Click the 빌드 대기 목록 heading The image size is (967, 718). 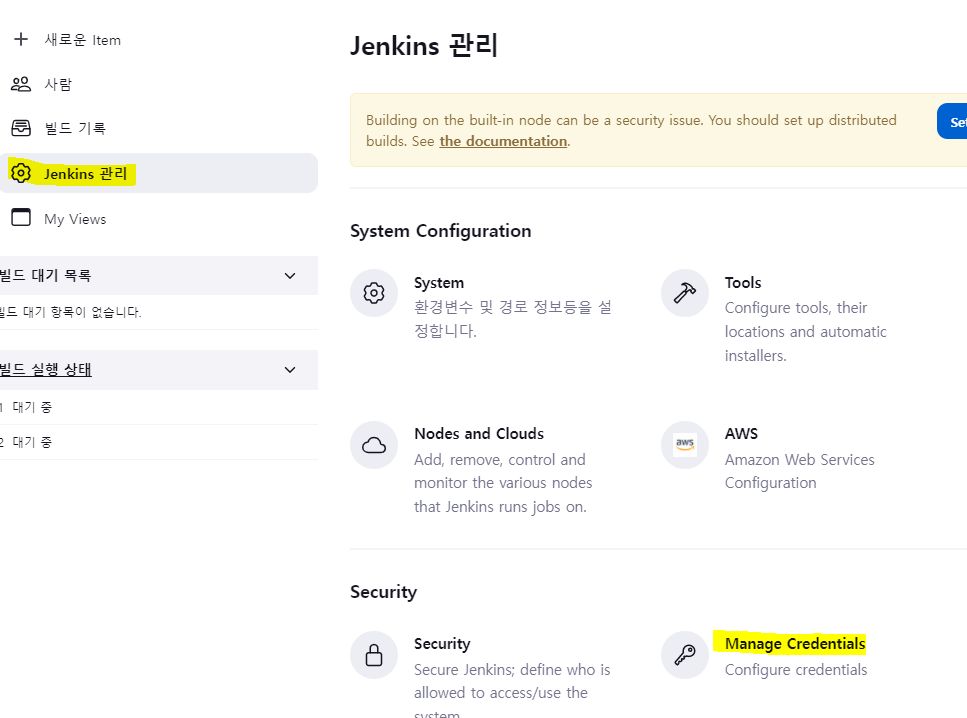[x=46, y=275]
